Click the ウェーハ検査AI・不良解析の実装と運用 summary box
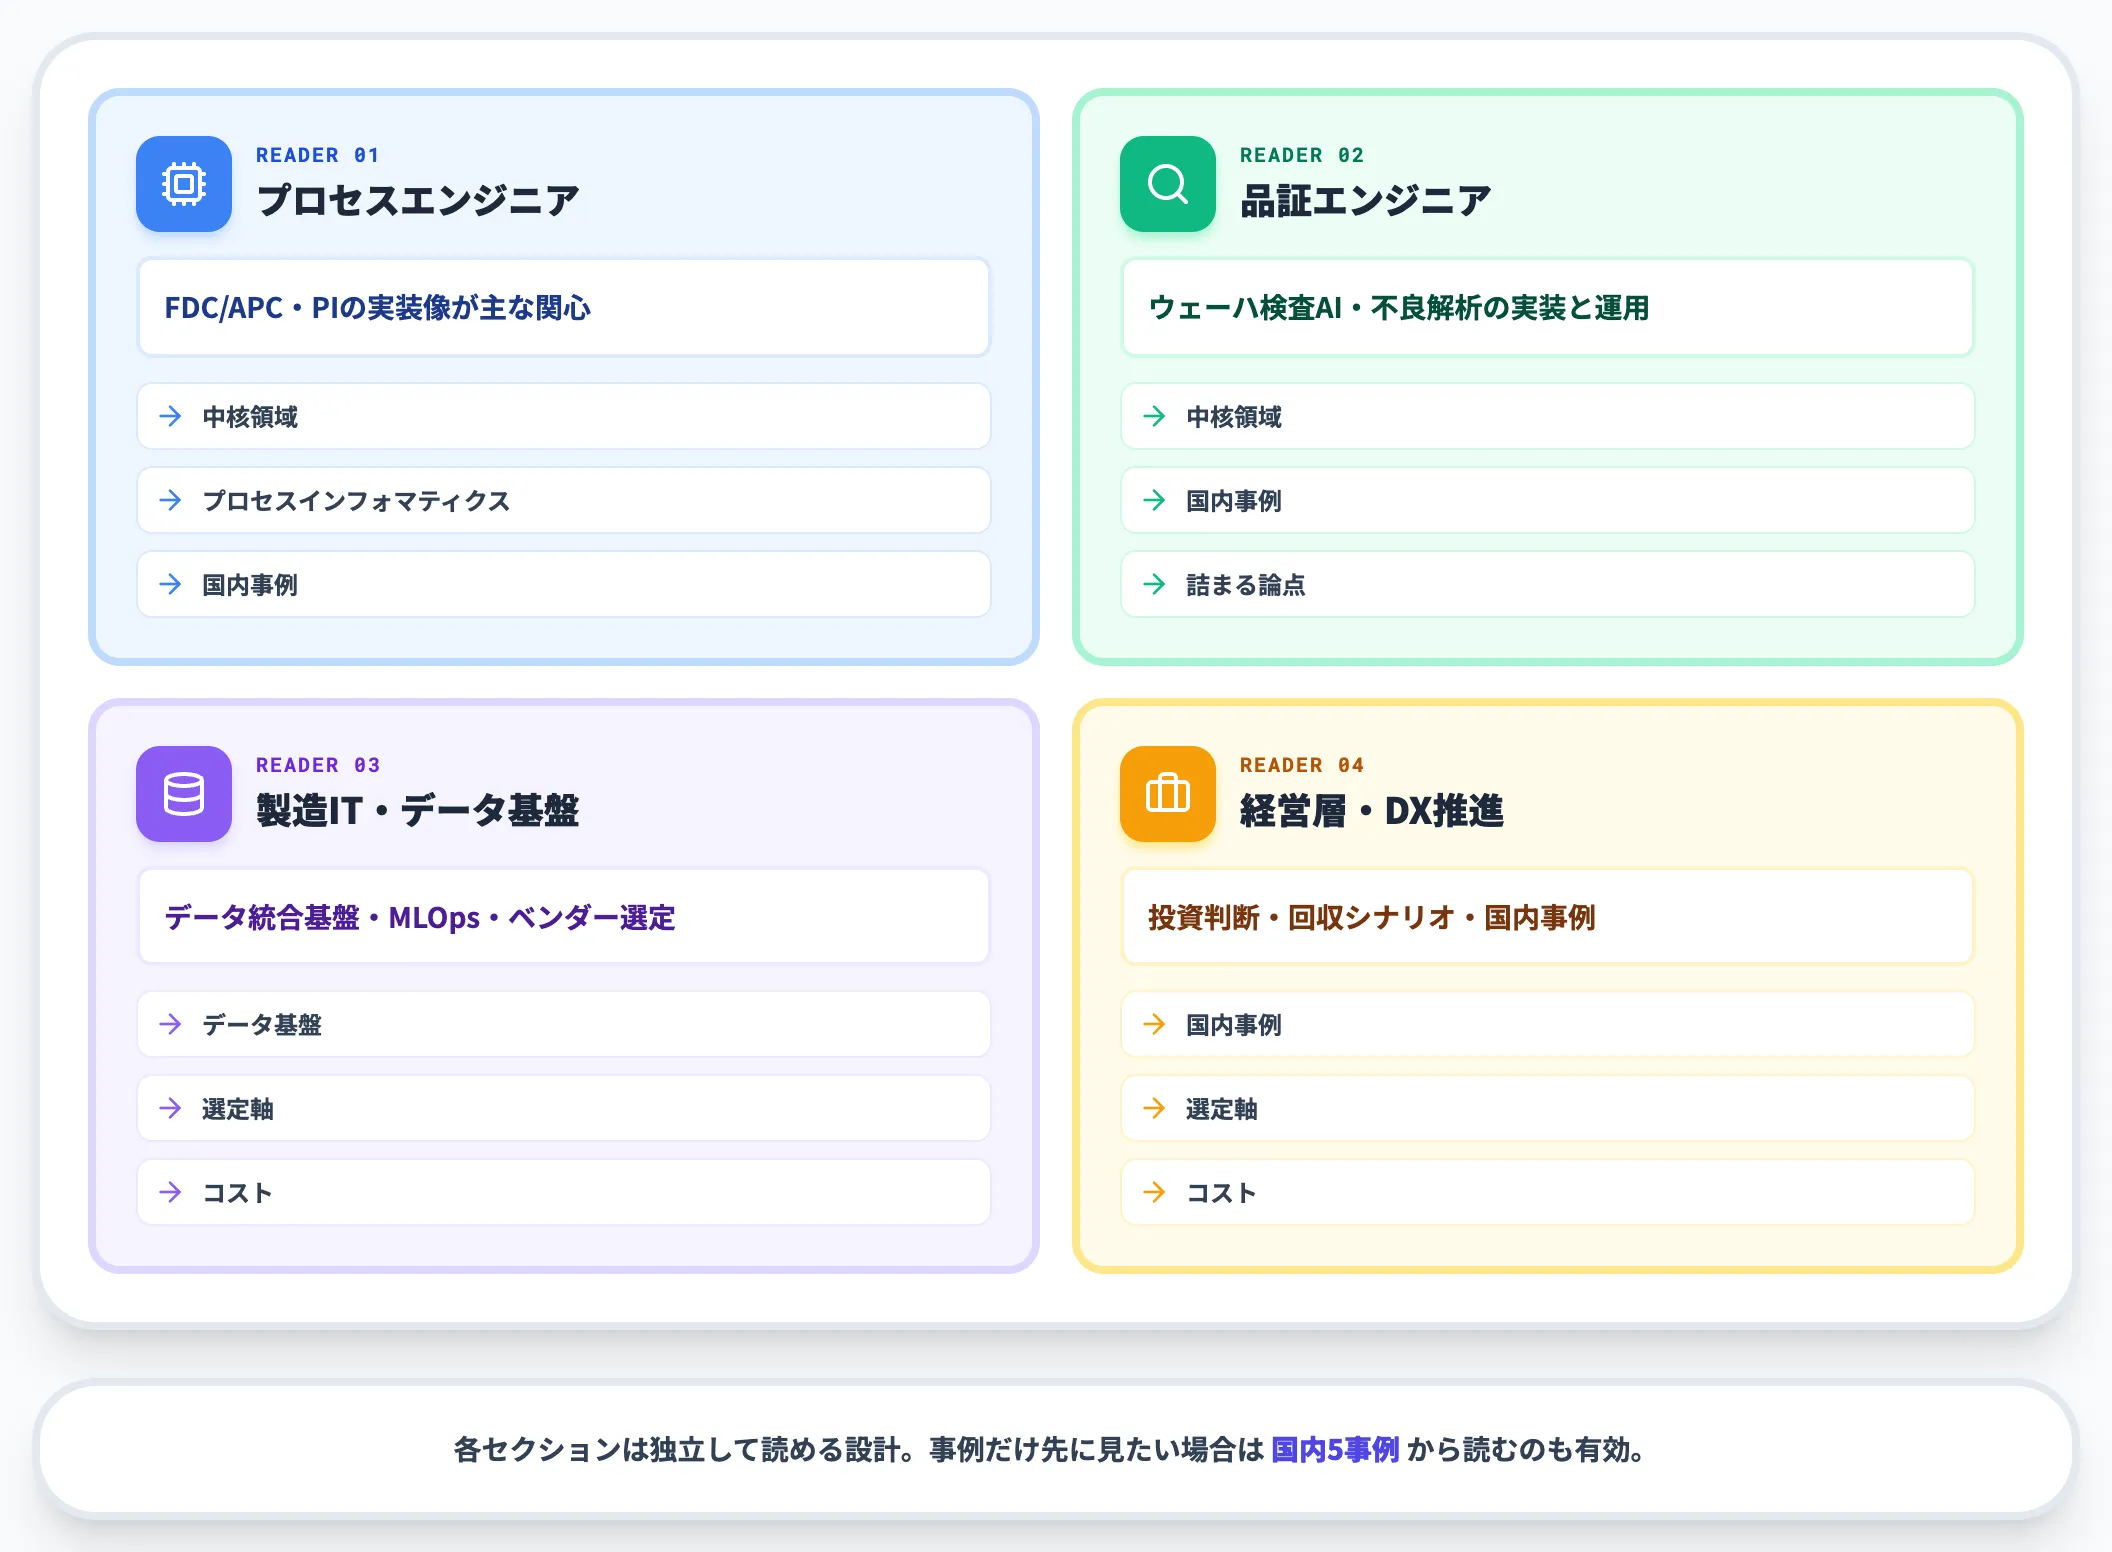Viewport: 2112px width, 1552px height. pos(1548,307)
